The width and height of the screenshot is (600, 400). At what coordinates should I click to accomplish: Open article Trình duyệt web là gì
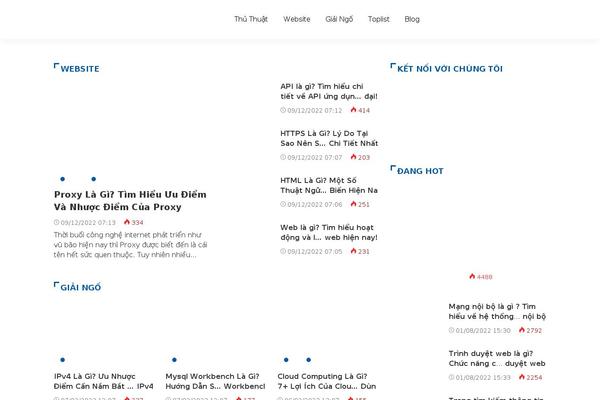coord(497,358)
